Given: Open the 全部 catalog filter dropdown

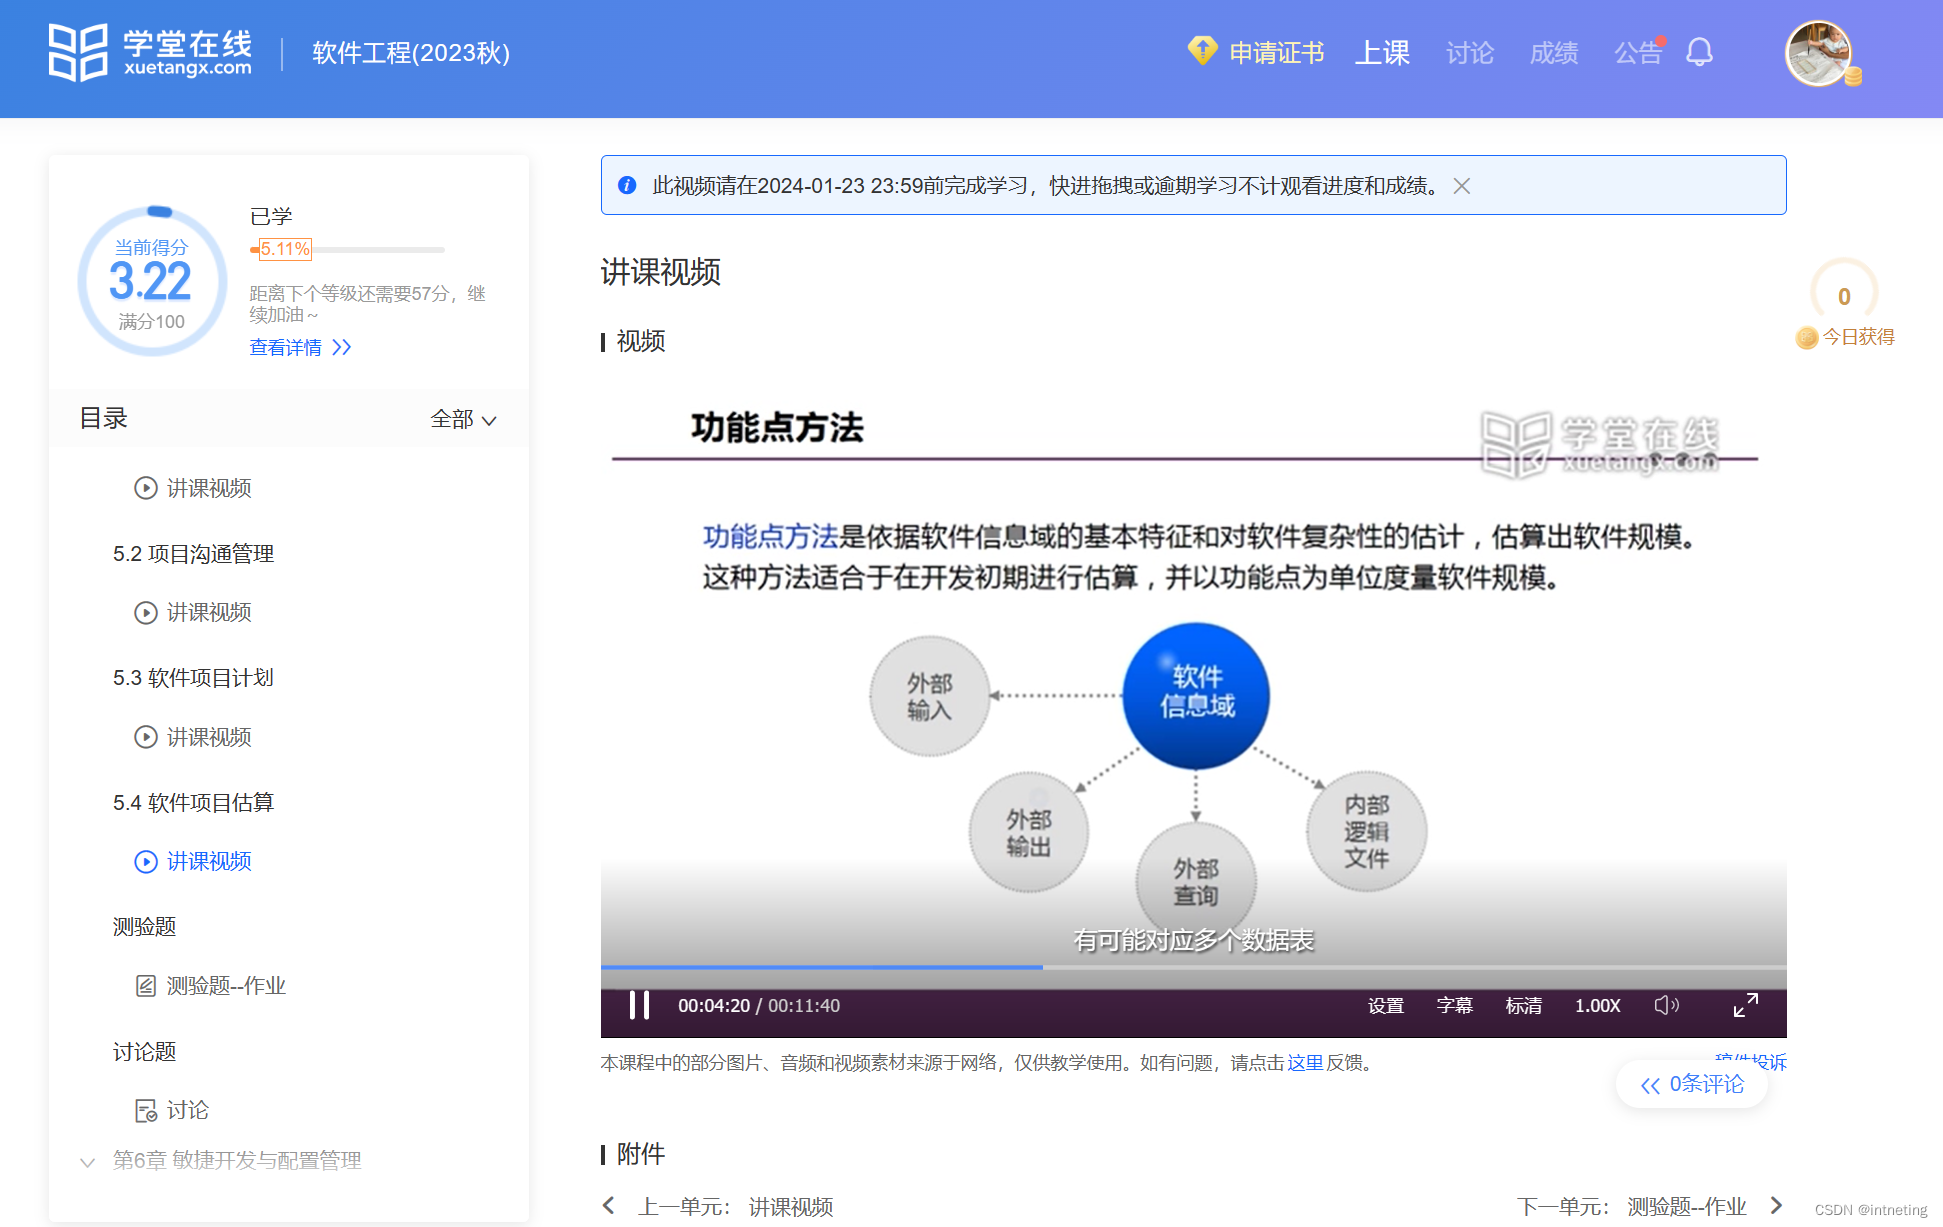Looking at the screenshot, I should pos(462,419).
